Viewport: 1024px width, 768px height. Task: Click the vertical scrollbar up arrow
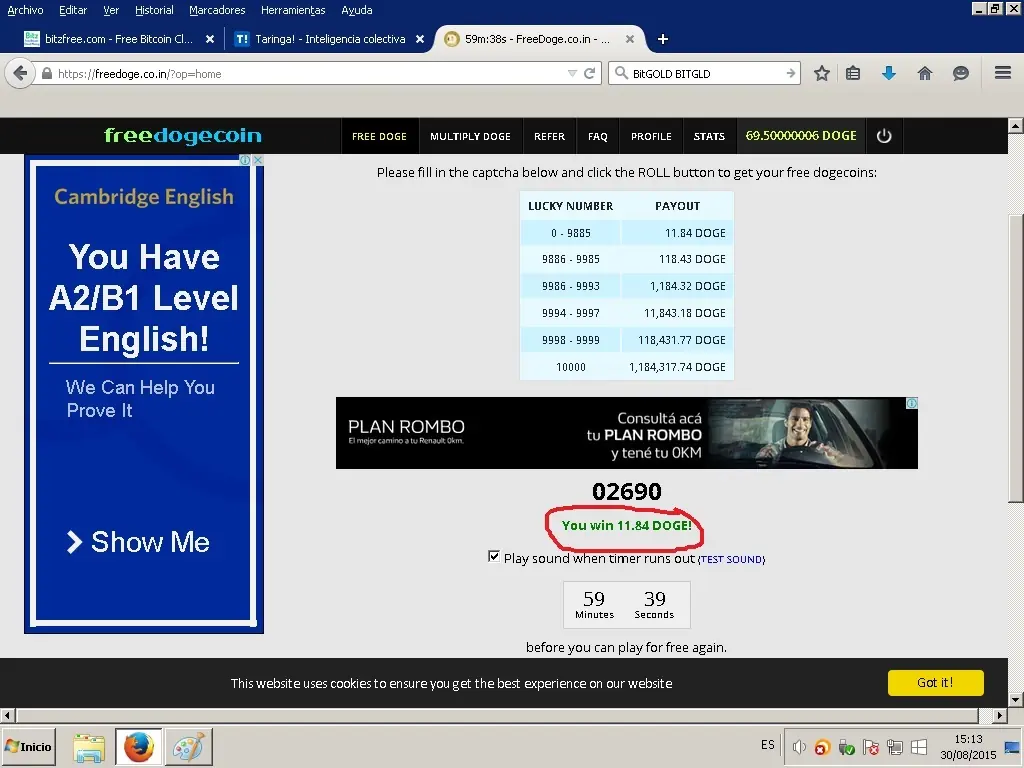(x=1016, y=125)
